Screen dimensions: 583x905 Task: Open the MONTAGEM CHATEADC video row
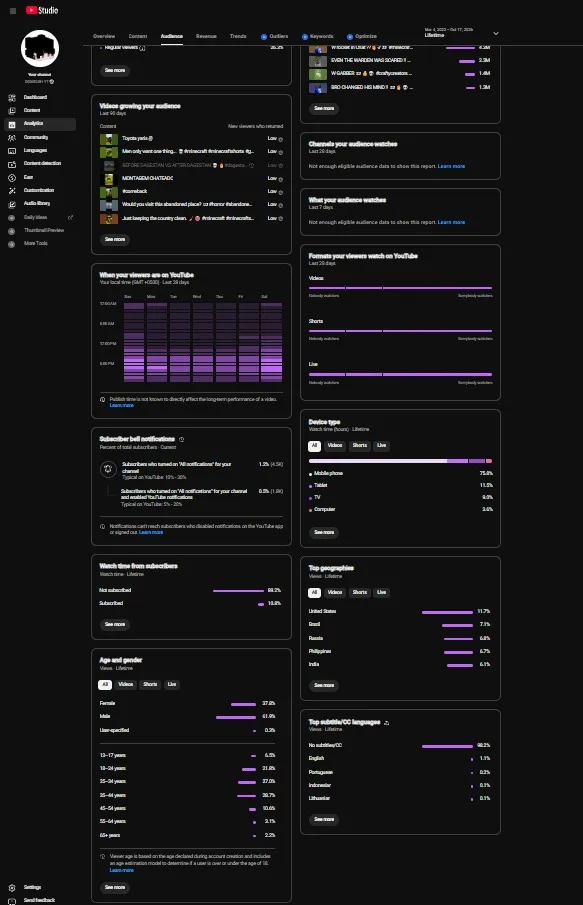[x=192, y=178]
